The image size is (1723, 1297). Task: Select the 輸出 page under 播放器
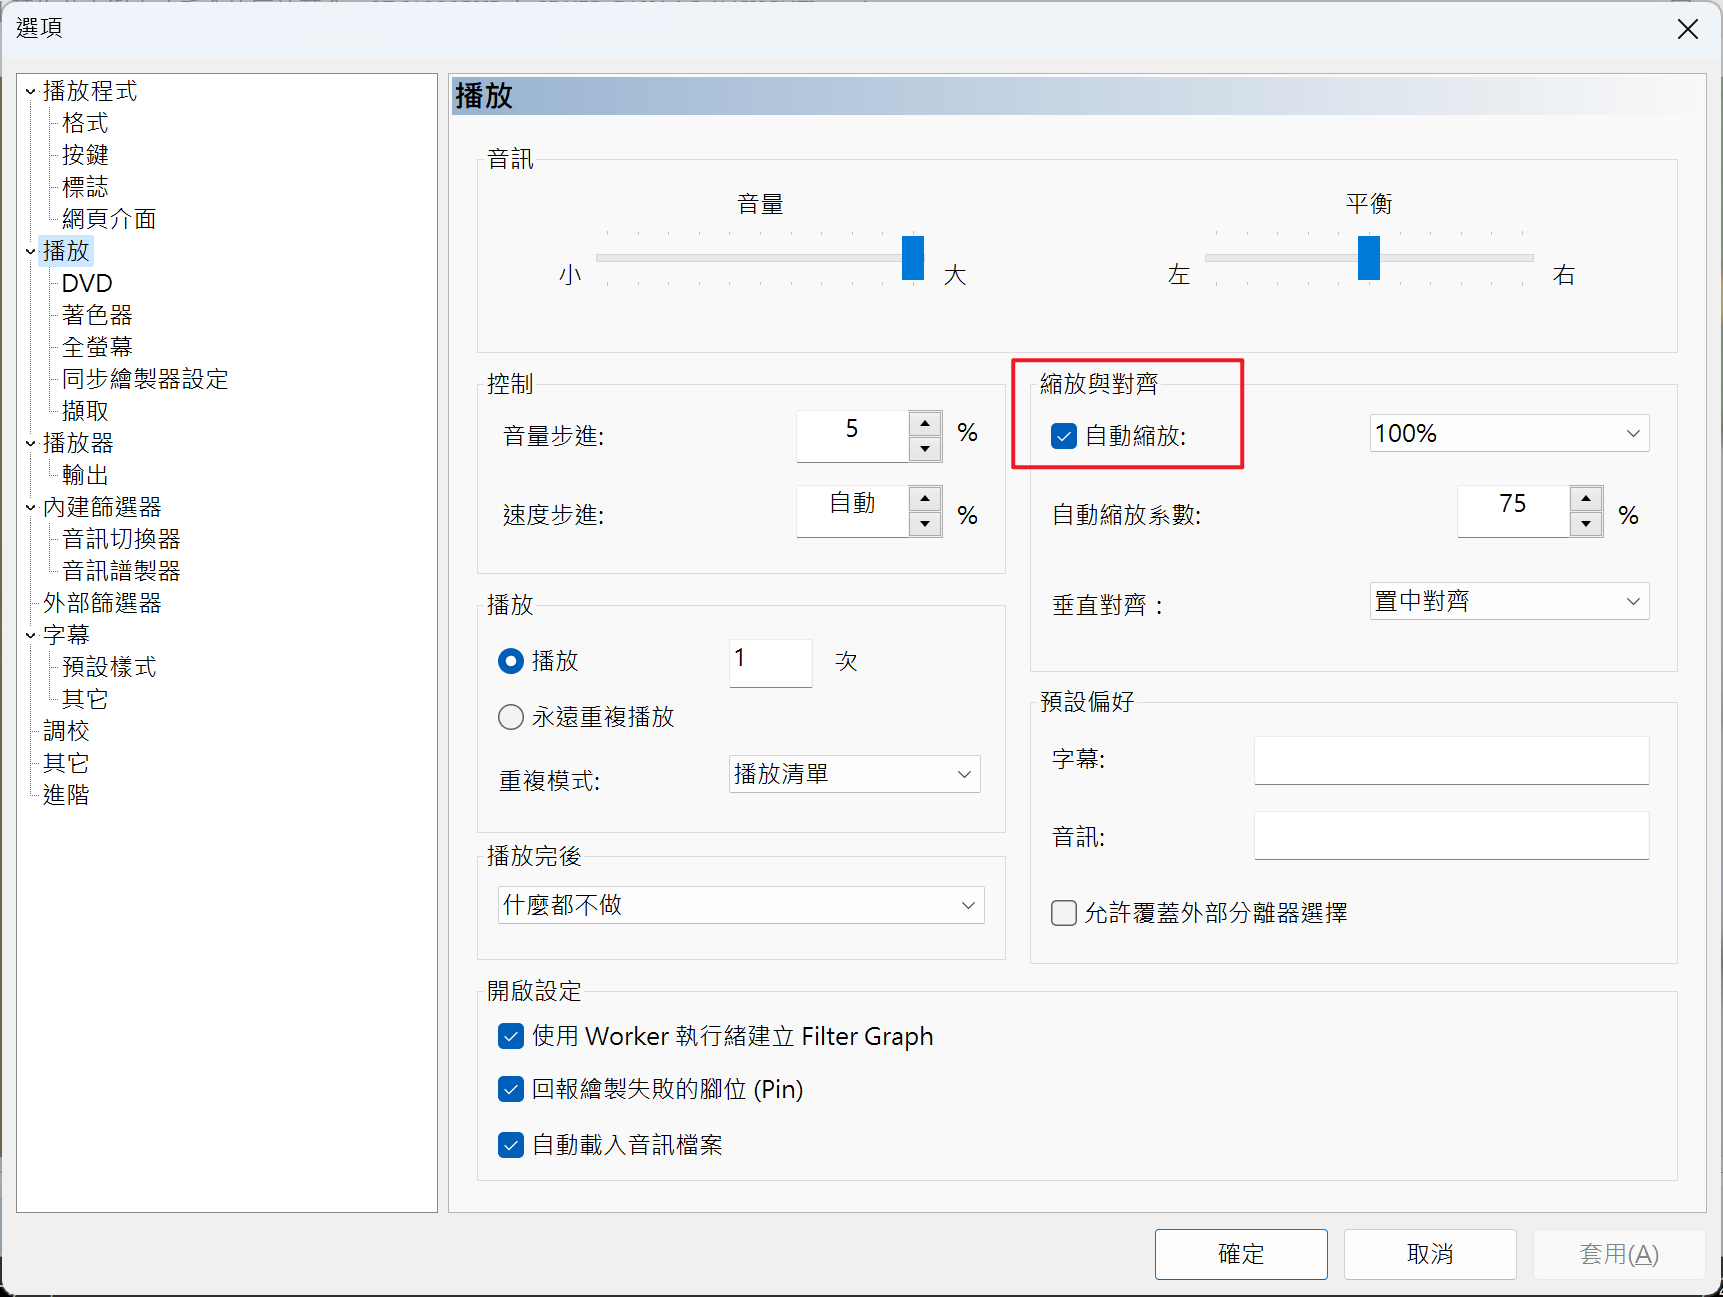coord(83,474)
